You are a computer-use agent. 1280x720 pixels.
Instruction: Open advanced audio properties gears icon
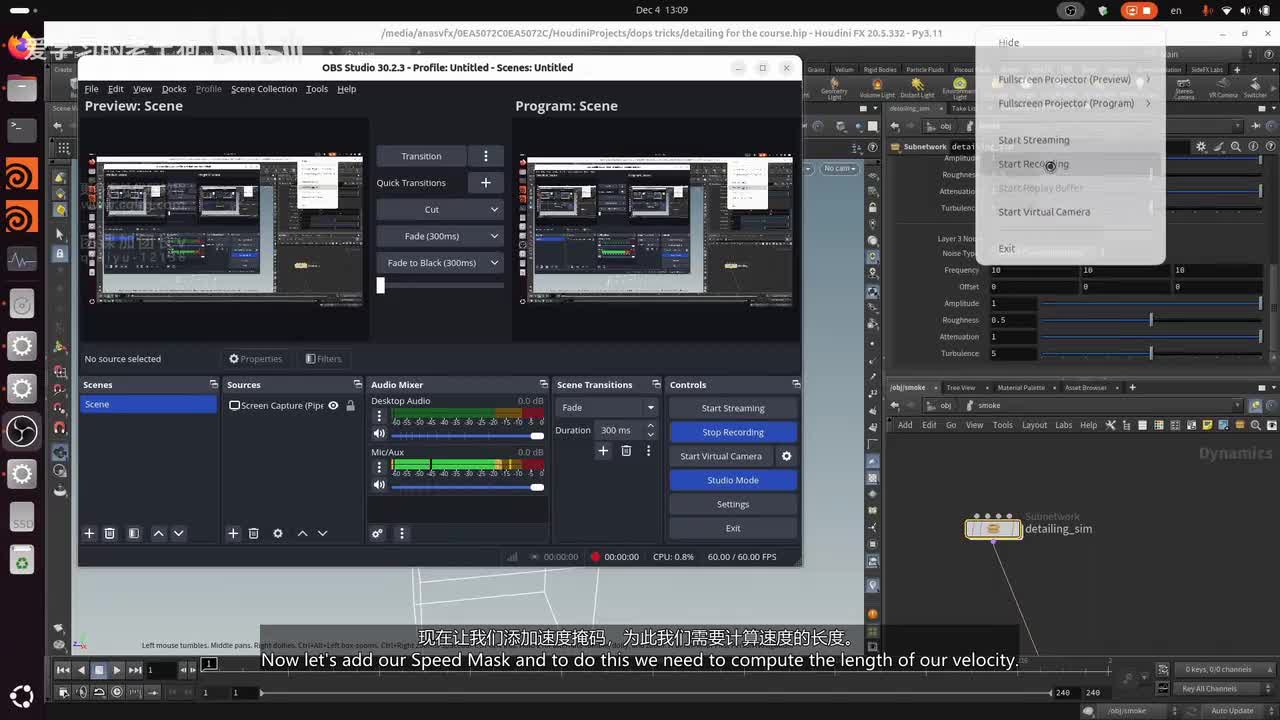(377, 534)
